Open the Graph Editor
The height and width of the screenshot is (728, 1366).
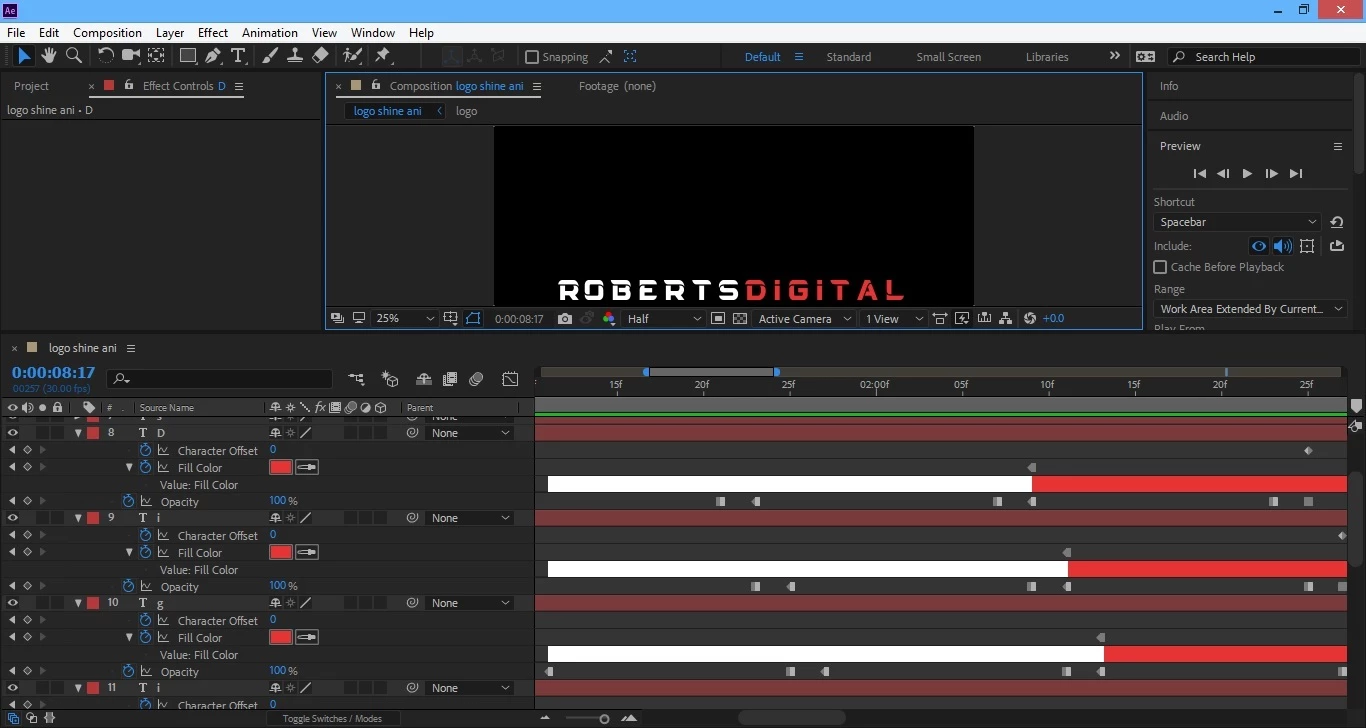[x=510, y=379]
